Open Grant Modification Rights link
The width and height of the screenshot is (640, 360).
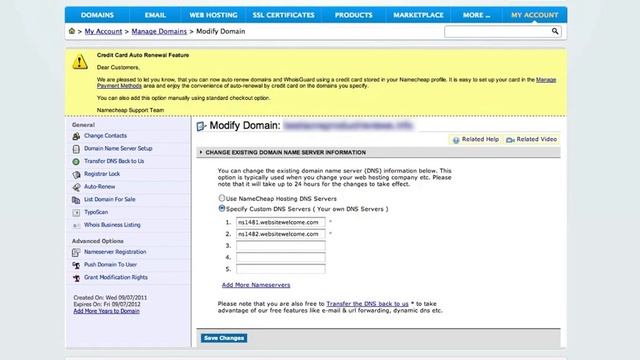116,277
